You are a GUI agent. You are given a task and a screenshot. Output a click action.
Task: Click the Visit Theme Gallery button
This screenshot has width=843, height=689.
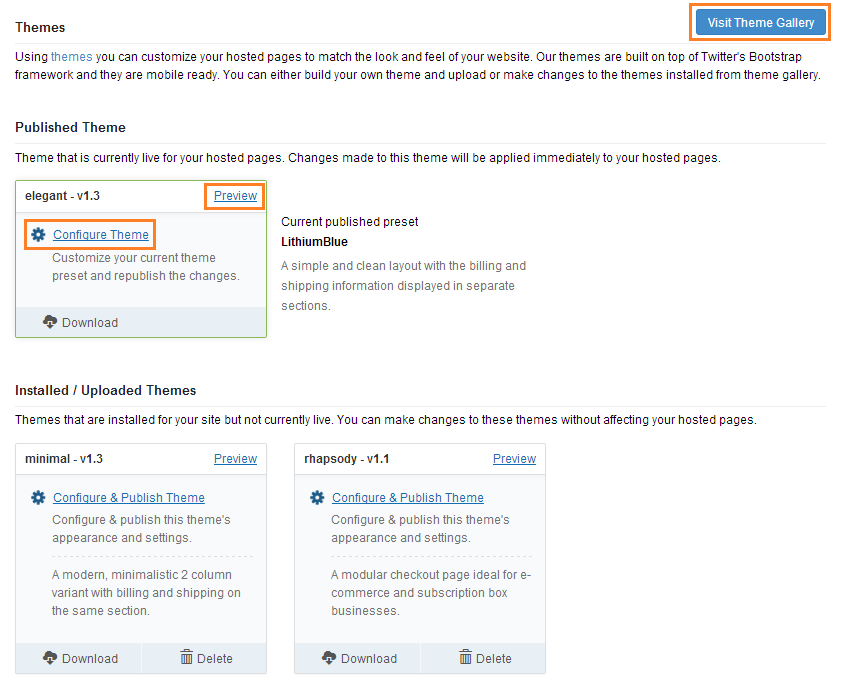point(761,23)
